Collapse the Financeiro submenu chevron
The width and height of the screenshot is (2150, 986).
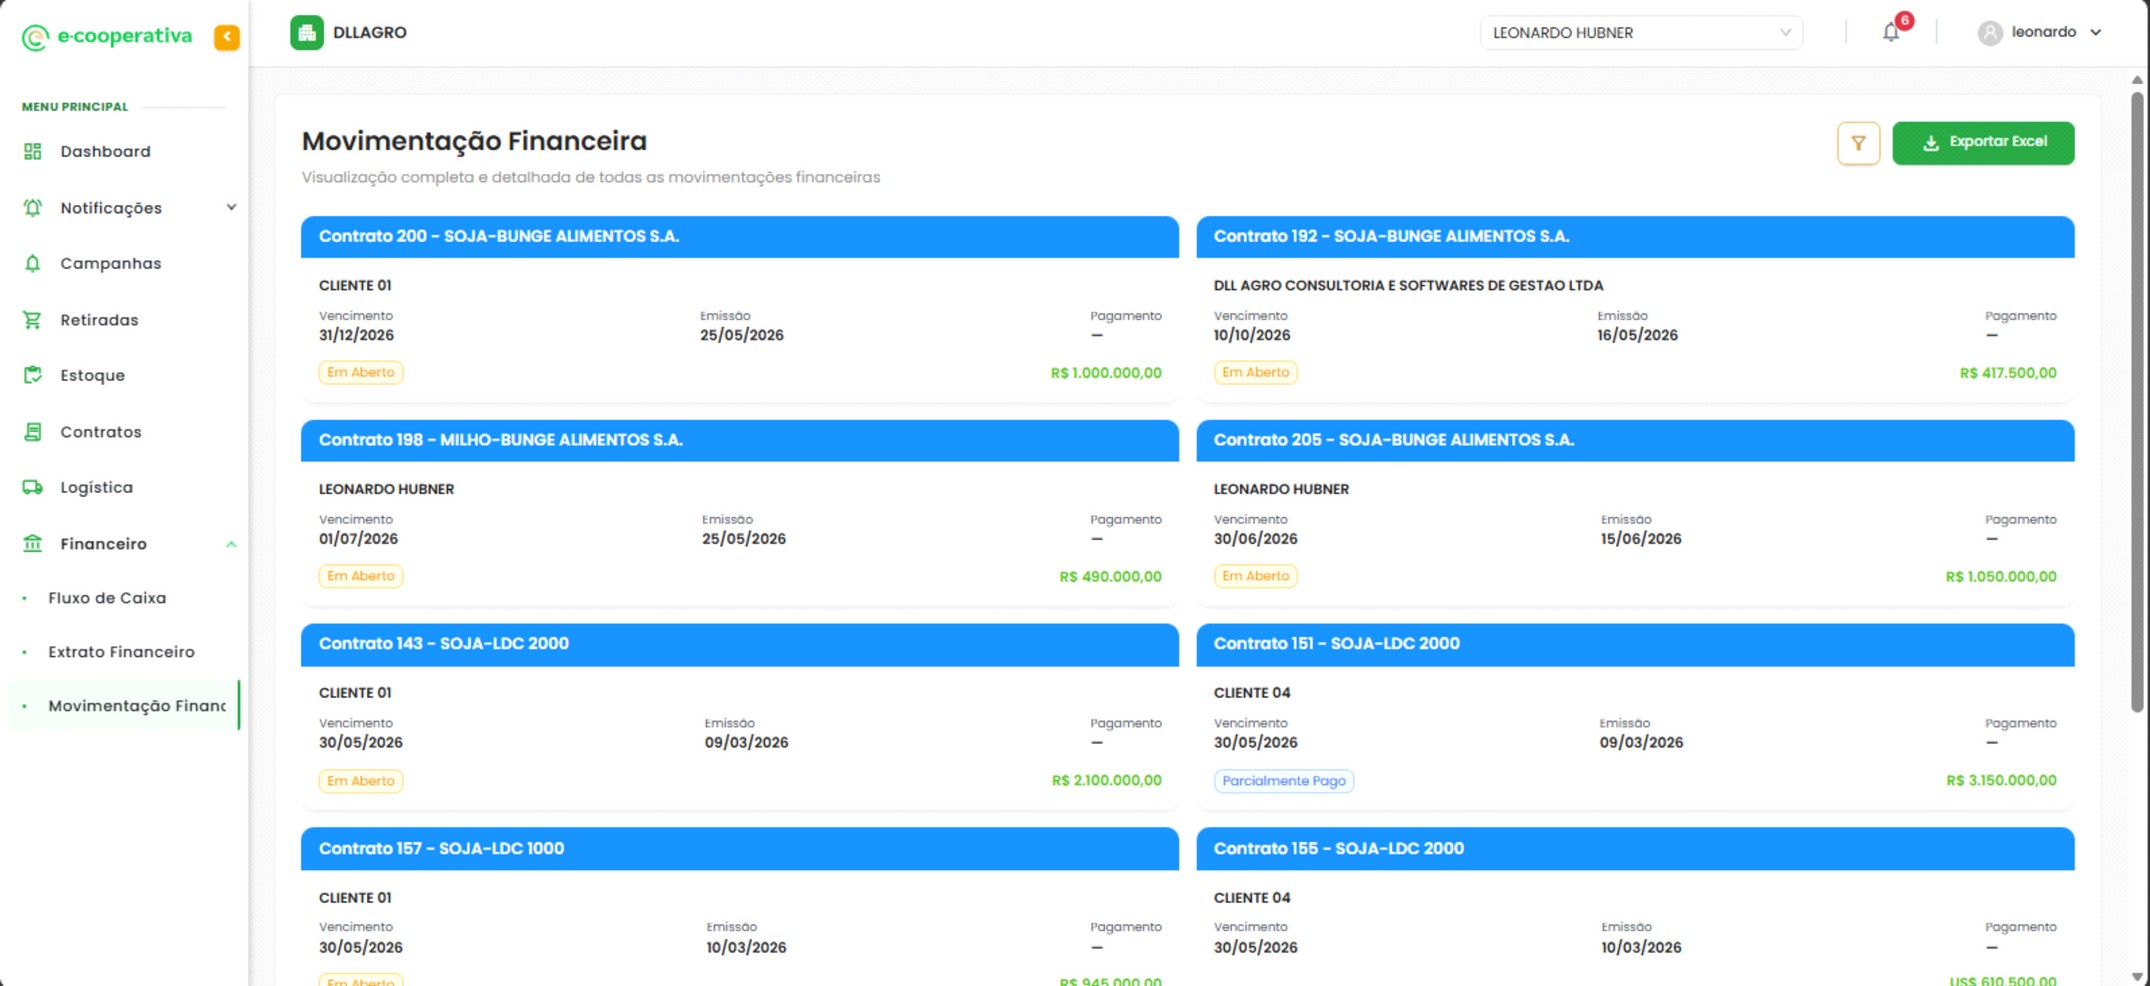click(232, 544)
